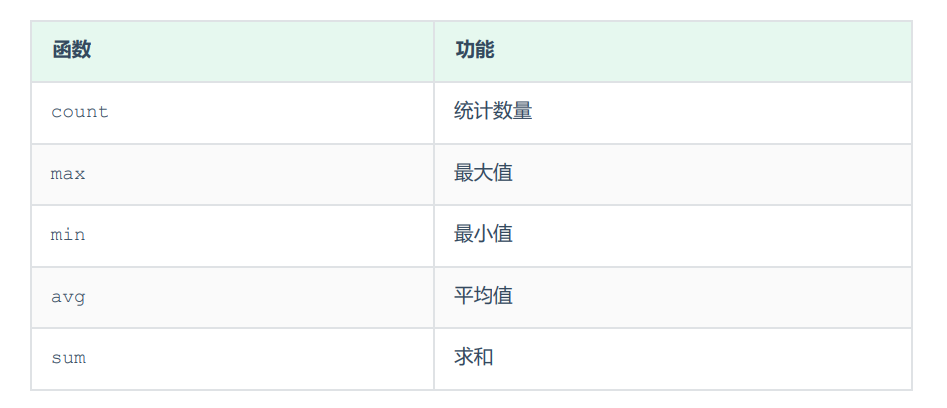947x408 pixels.
Task: Select the sum function name
Action: coord(68,358)
